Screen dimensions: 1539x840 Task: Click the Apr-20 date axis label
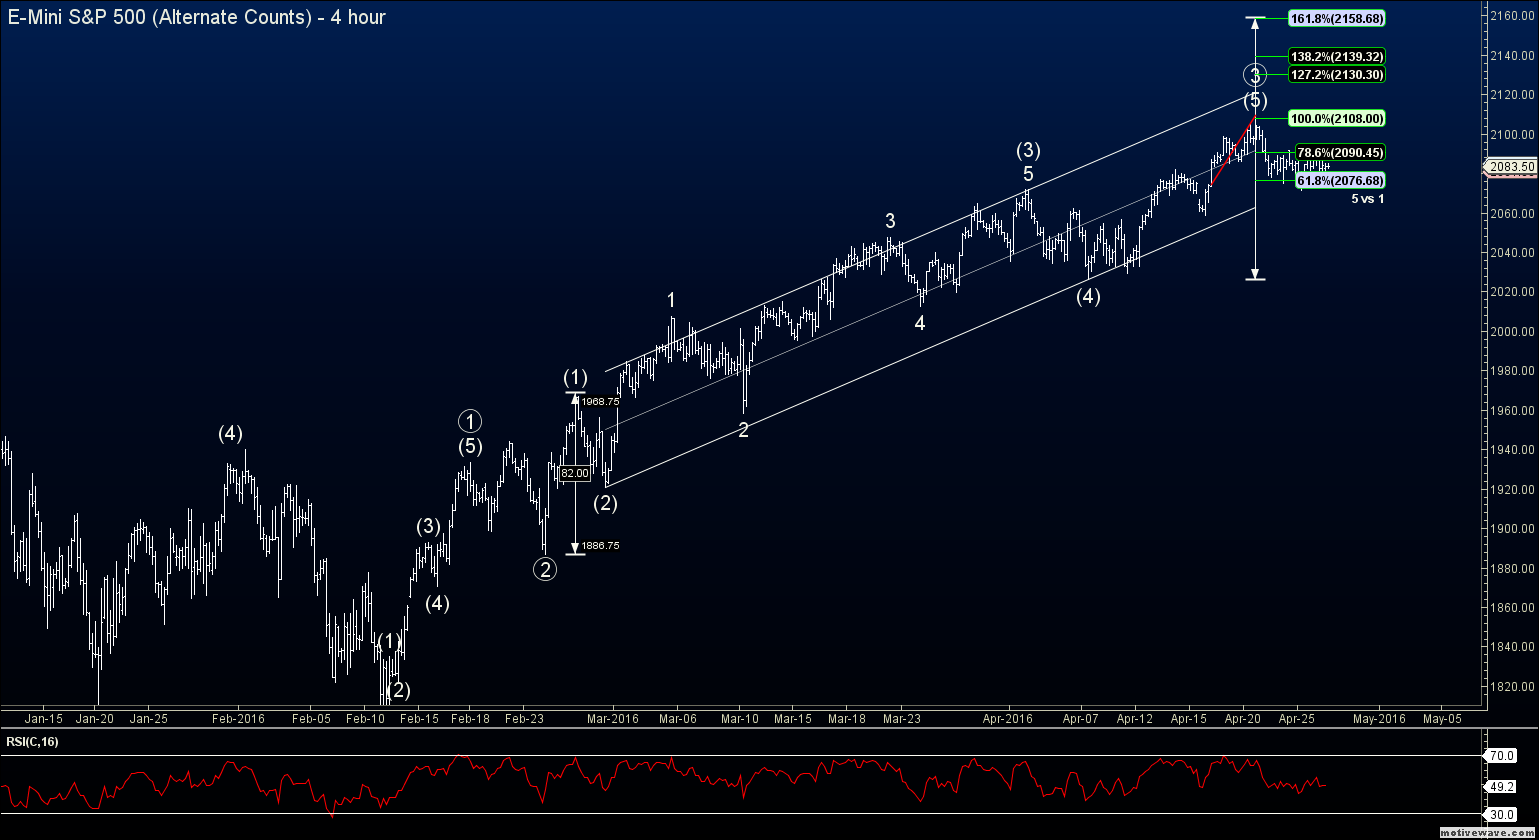pyautogui.click(x=1242, y=718)
